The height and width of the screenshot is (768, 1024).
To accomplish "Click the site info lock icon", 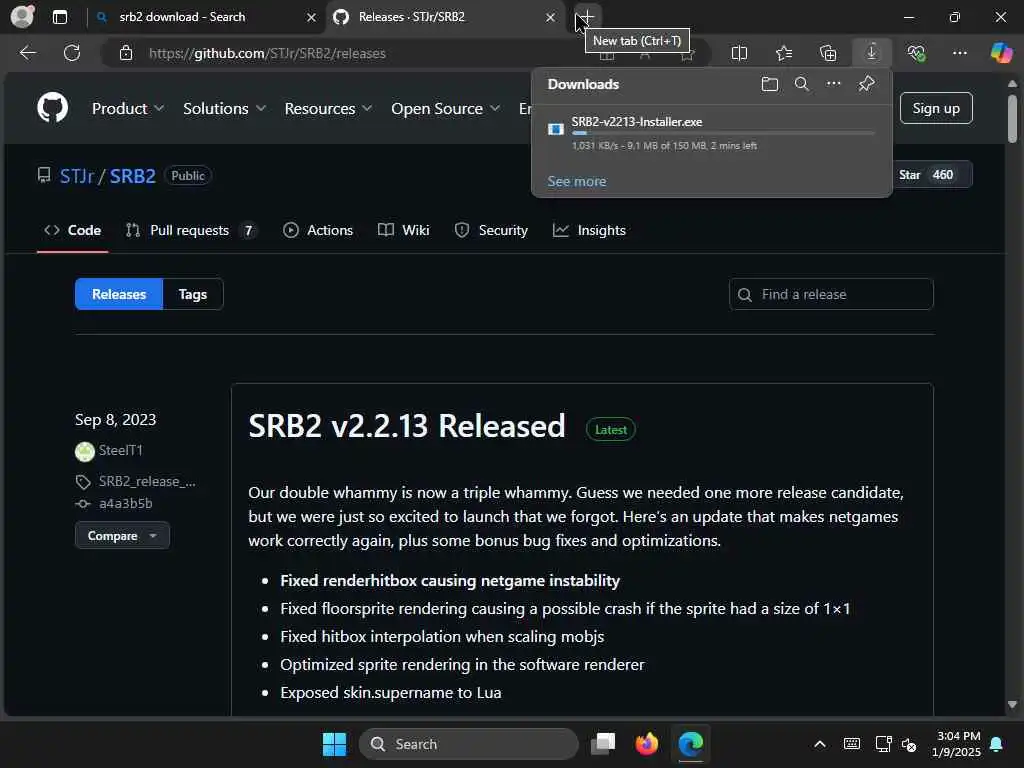I will [126, 53].
